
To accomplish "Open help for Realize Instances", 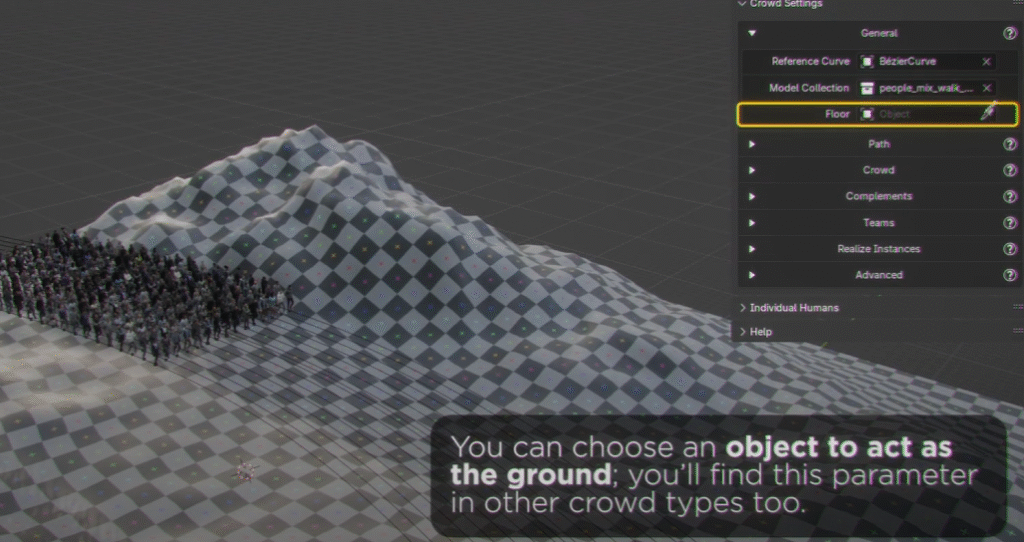I will 1009,249.
